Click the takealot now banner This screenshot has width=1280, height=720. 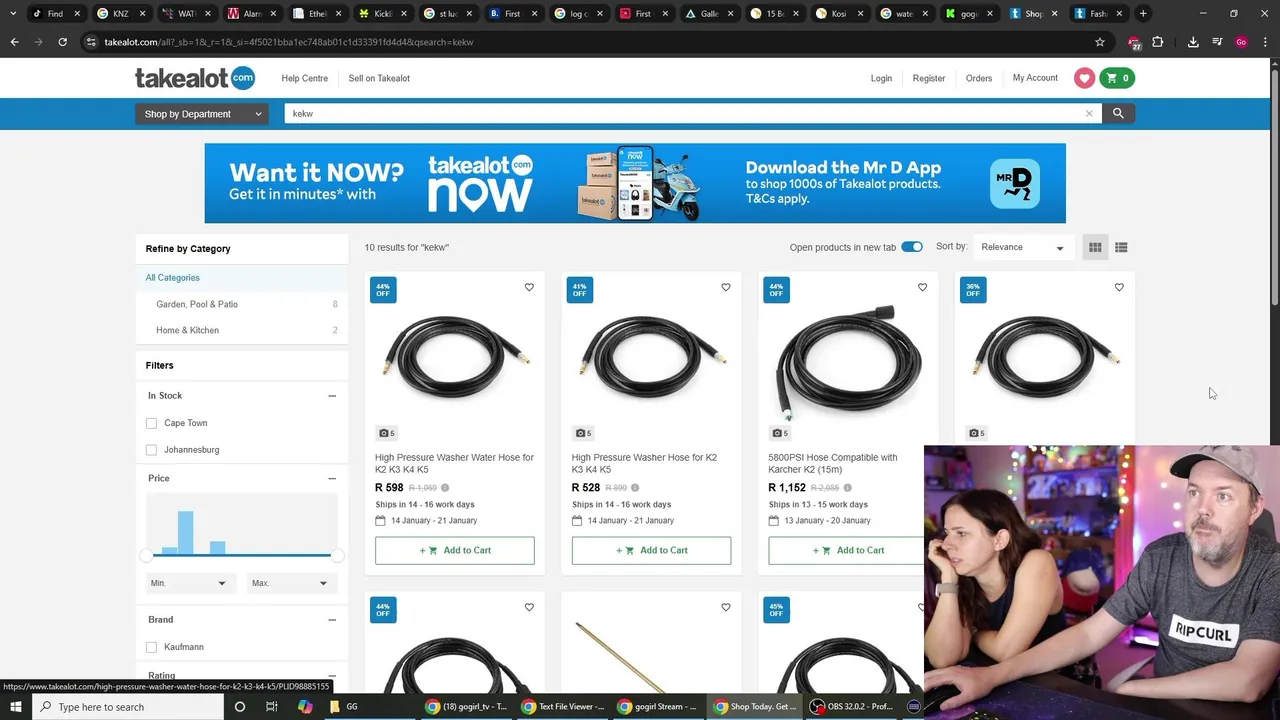click(x=635, y=183)
